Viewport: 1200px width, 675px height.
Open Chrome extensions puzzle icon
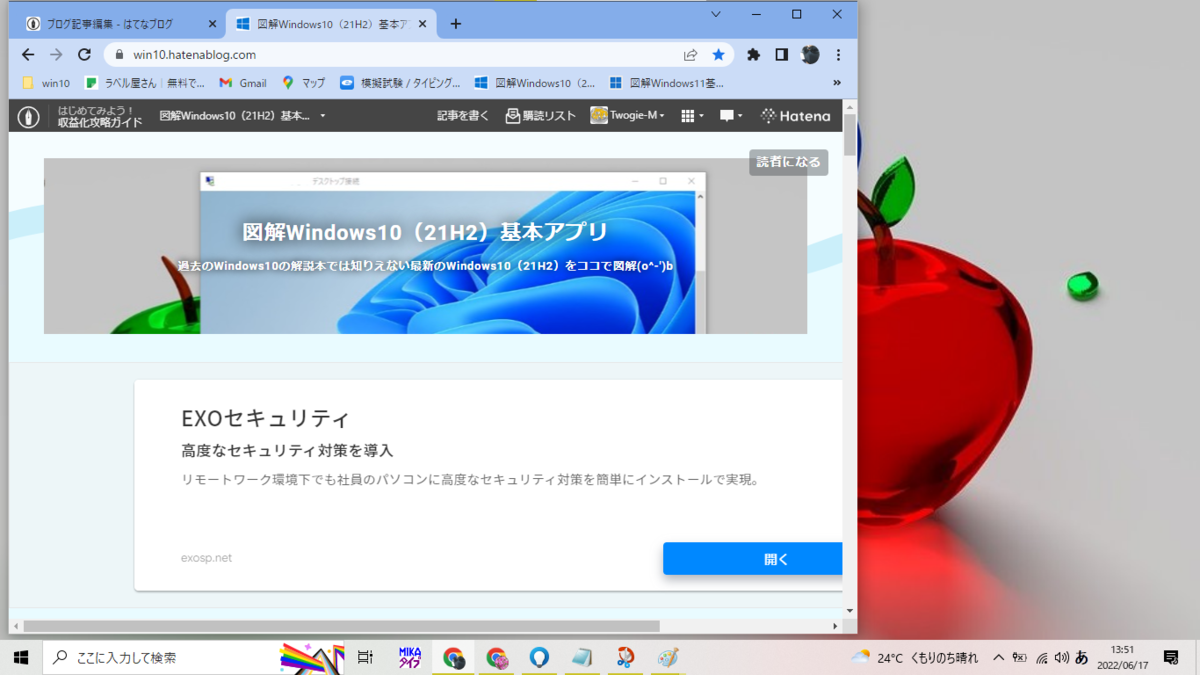754,55
